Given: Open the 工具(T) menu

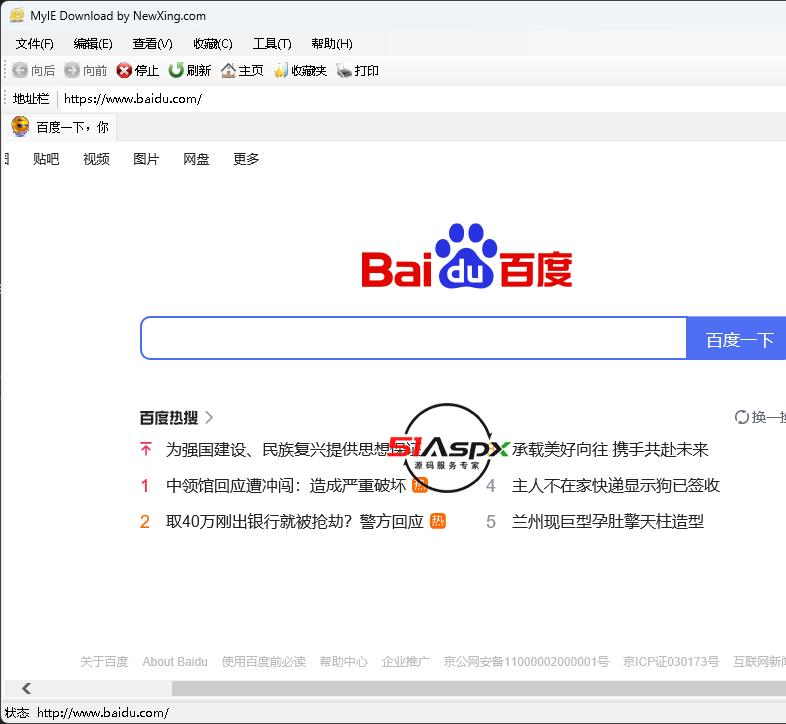Looking at the screenshot, I should (272, 44).
